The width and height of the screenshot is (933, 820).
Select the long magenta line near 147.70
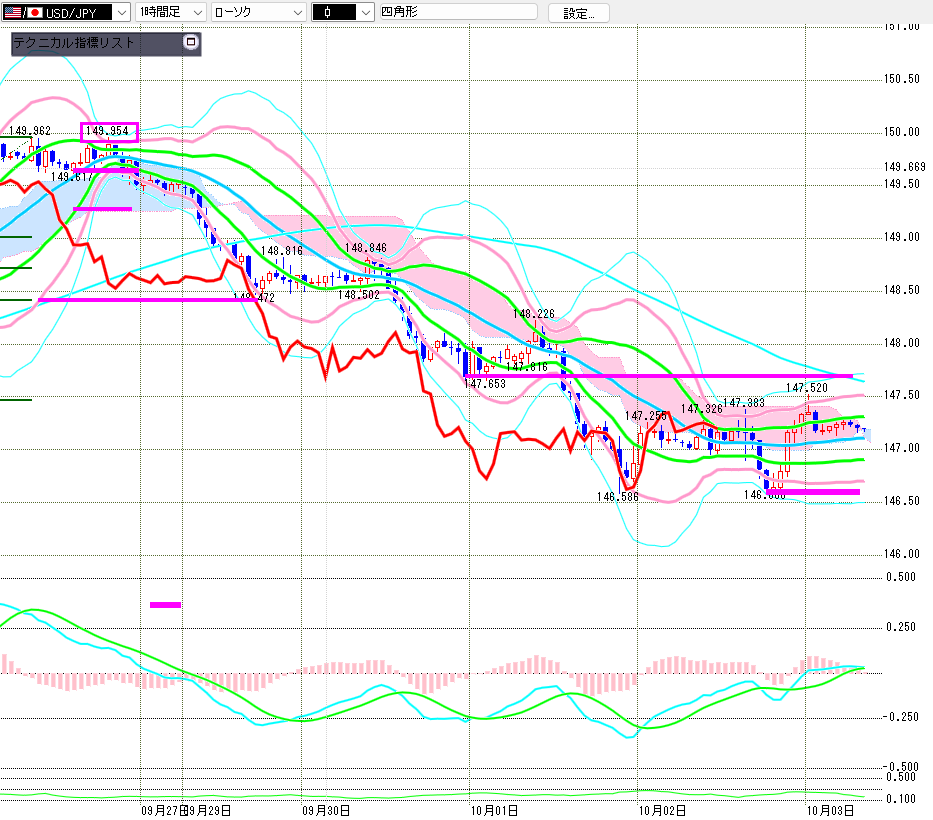pos(660,376)
